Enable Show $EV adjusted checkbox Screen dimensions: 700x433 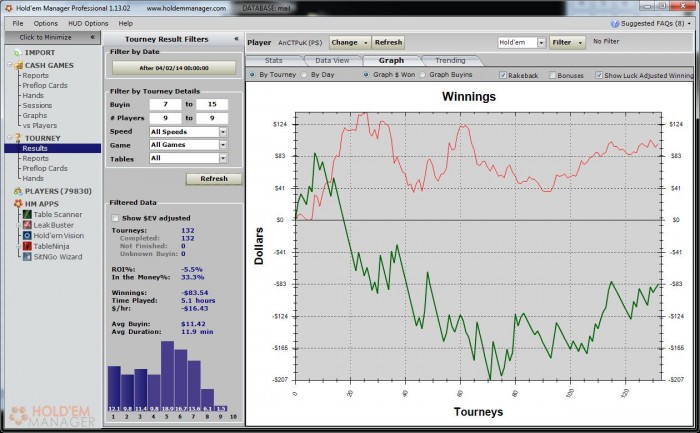pos(115,218)
